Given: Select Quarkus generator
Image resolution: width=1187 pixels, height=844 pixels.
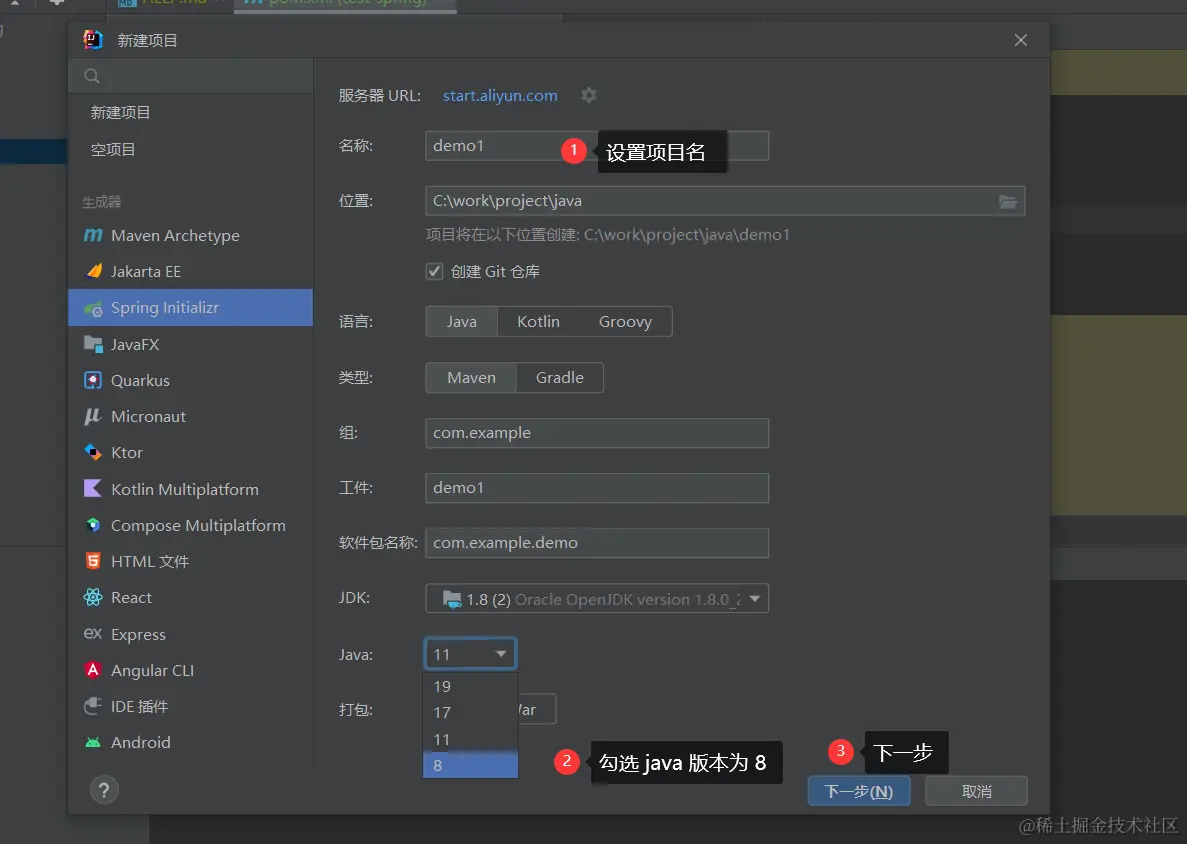Looking at the screenshot, I should (x=191, y=381).
